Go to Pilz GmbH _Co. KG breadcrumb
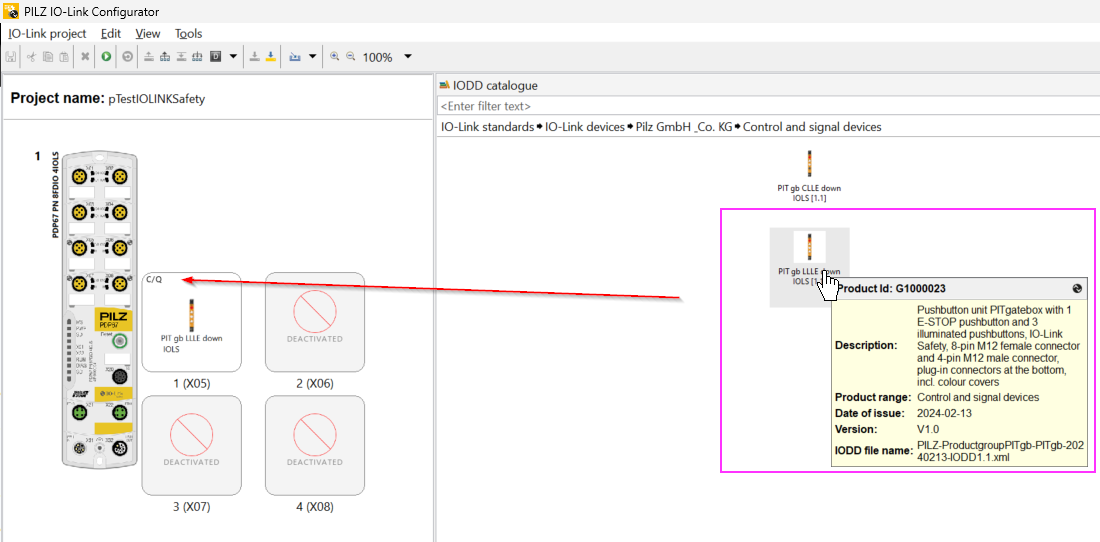 (683, 127)
